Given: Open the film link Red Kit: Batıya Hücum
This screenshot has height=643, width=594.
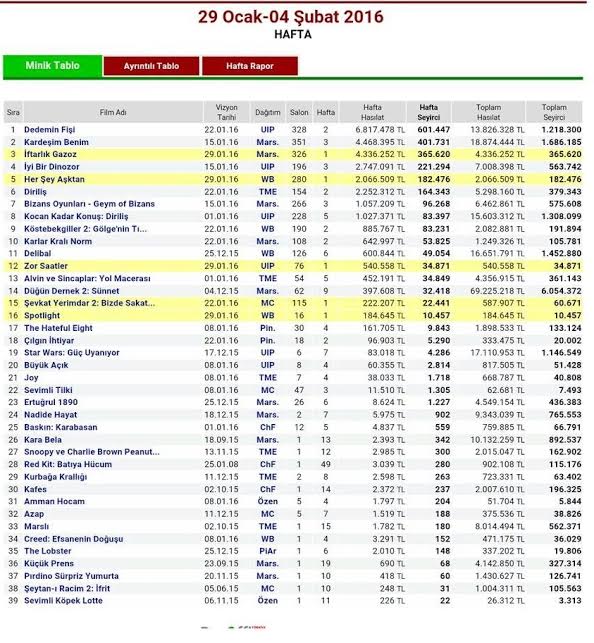Looking at the screenshot, I should [68, 464].
